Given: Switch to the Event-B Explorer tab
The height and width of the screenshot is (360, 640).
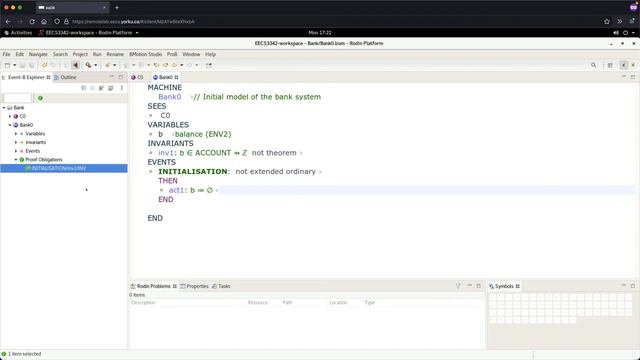Looking at the screenshot, I should click(x=27, y=77).
